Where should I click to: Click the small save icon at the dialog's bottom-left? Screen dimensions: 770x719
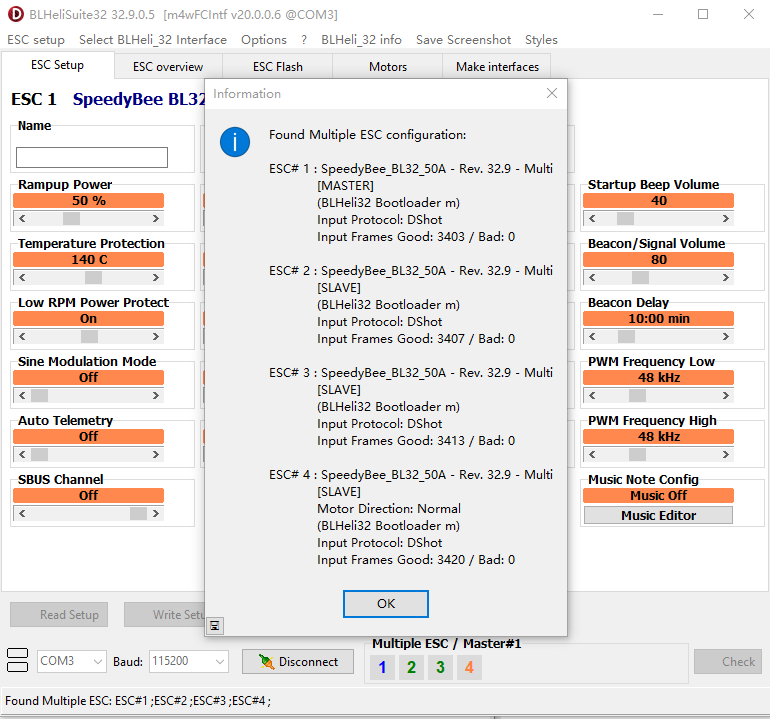click(215, 626)
